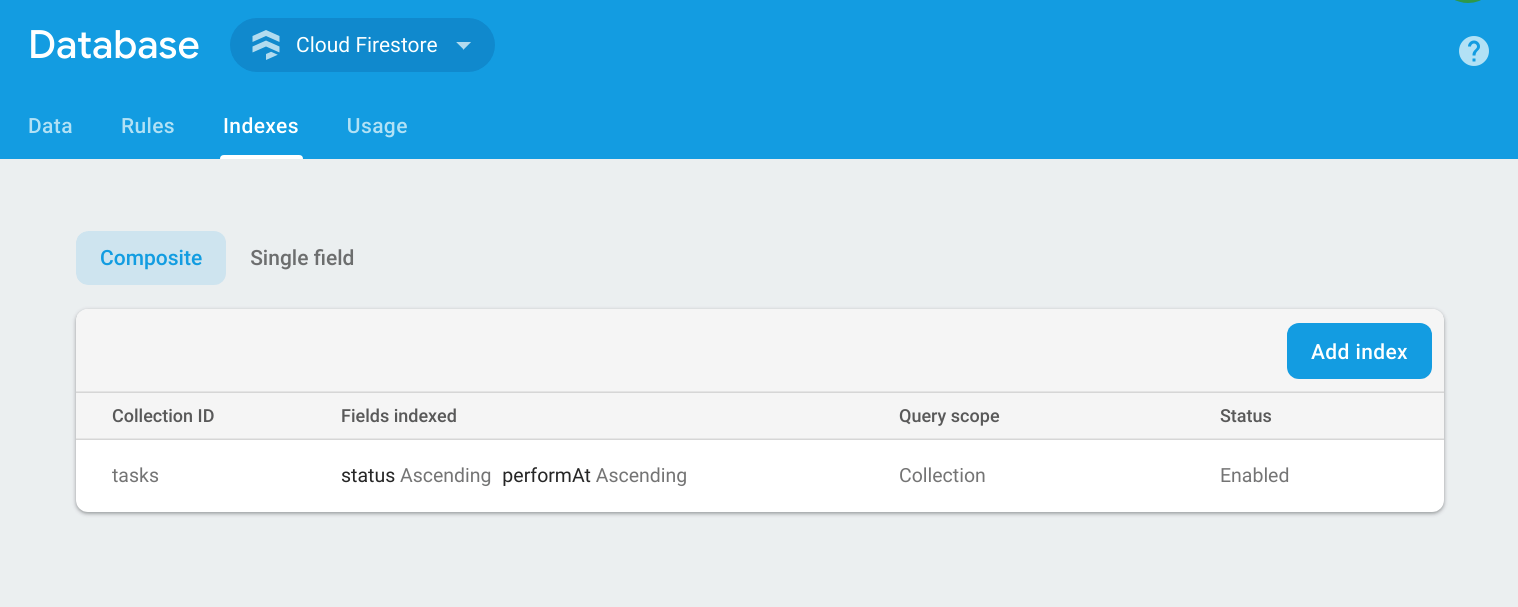Switch to the Rules tab
The width and height of the screenshot is (1518, 607).
[147, 126]
